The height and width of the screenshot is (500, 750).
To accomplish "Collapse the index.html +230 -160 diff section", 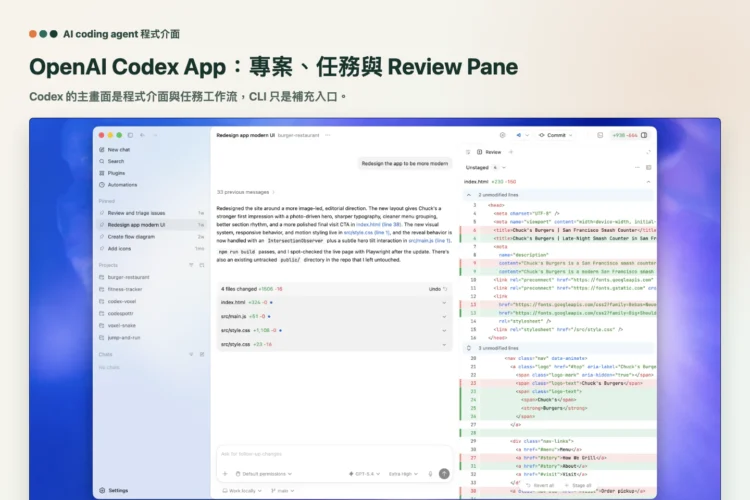I will [x=648, y=182].
